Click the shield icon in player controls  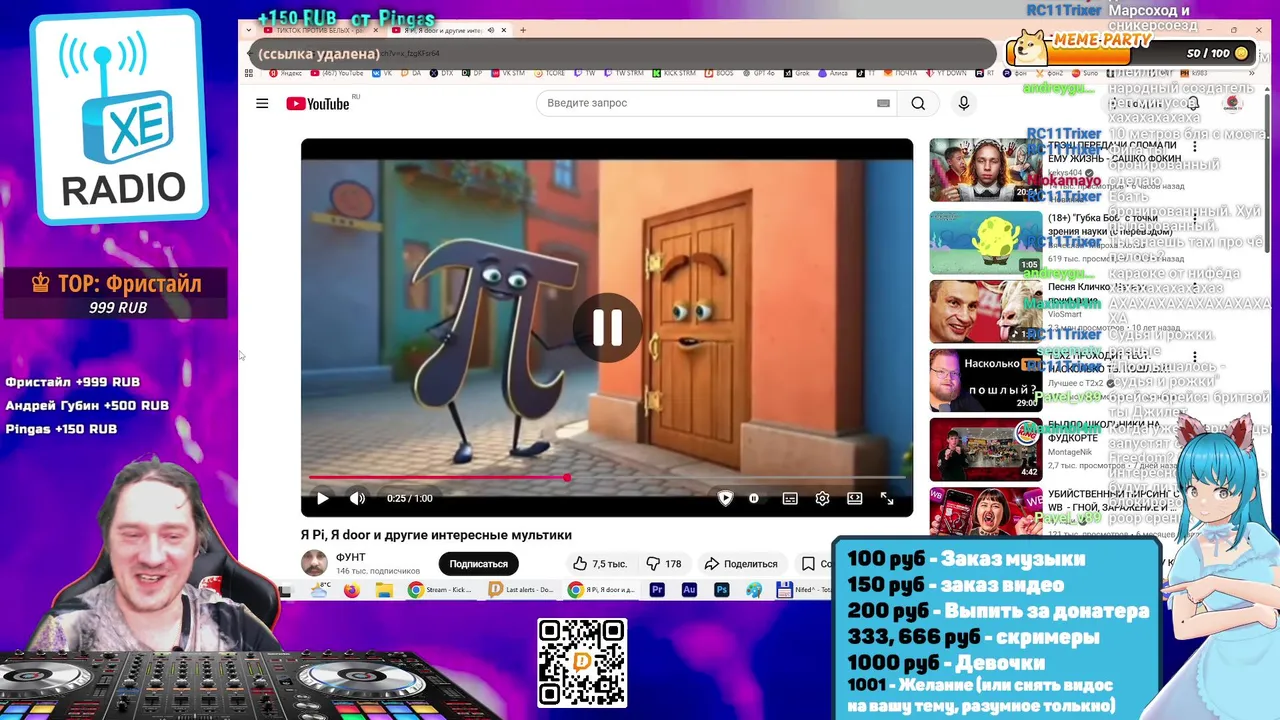pyautogui.click(x=726, y=498)
